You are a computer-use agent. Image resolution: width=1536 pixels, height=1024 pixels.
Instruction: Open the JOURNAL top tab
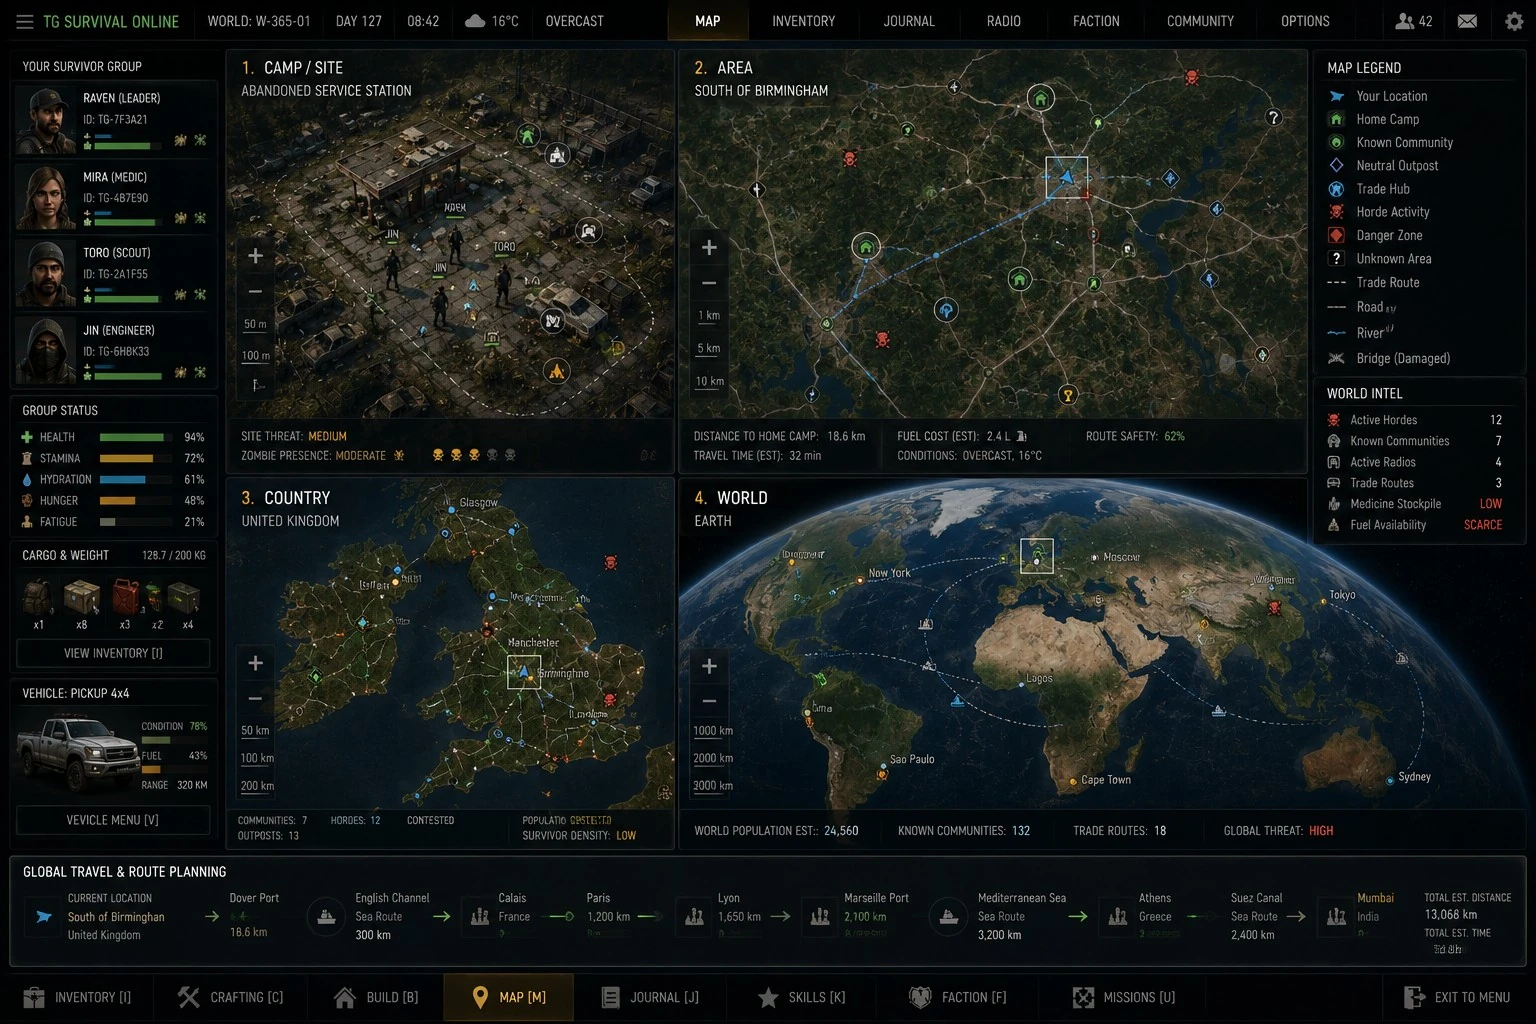pos(909,21)
